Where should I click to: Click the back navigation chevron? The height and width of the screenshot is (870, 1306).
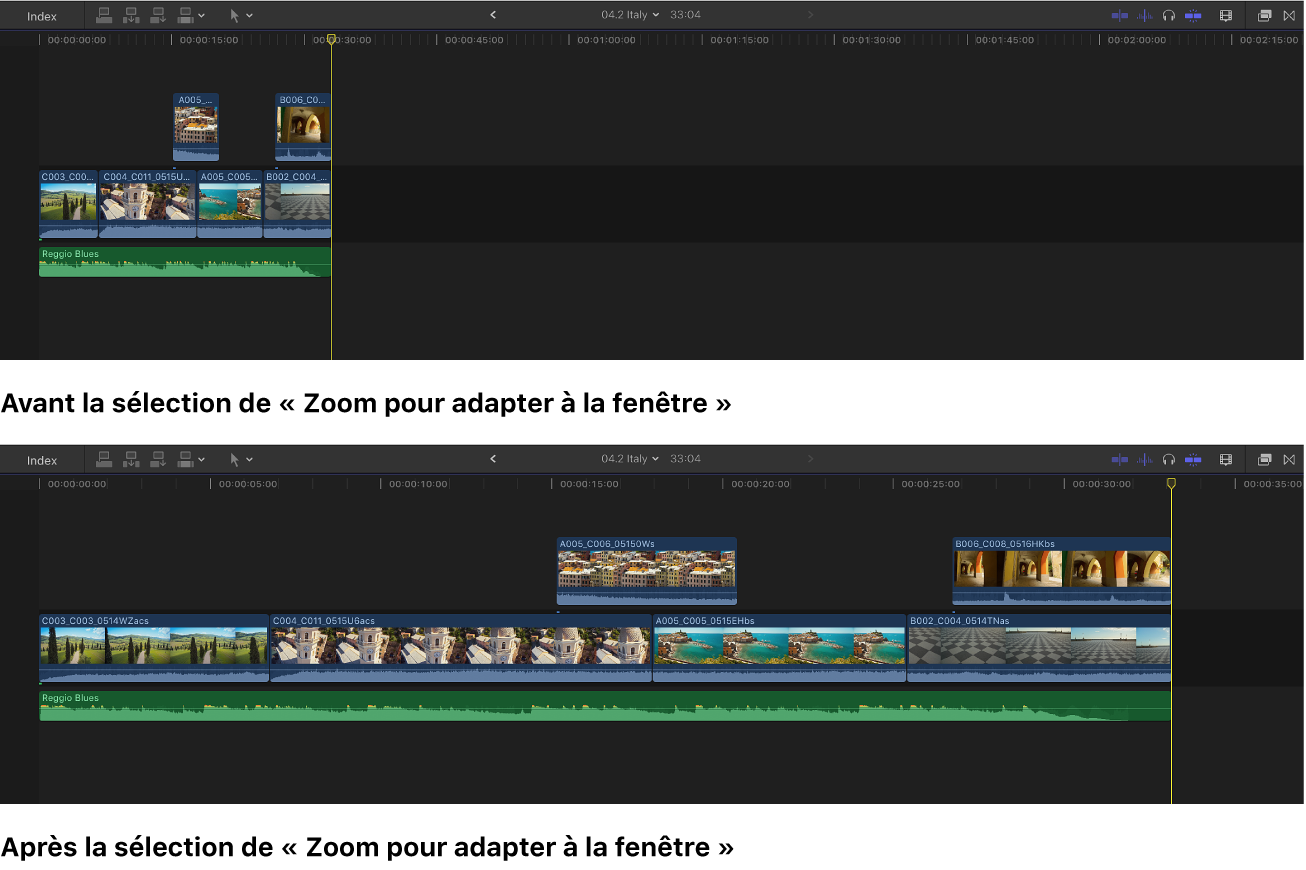[x=492, y=14]
